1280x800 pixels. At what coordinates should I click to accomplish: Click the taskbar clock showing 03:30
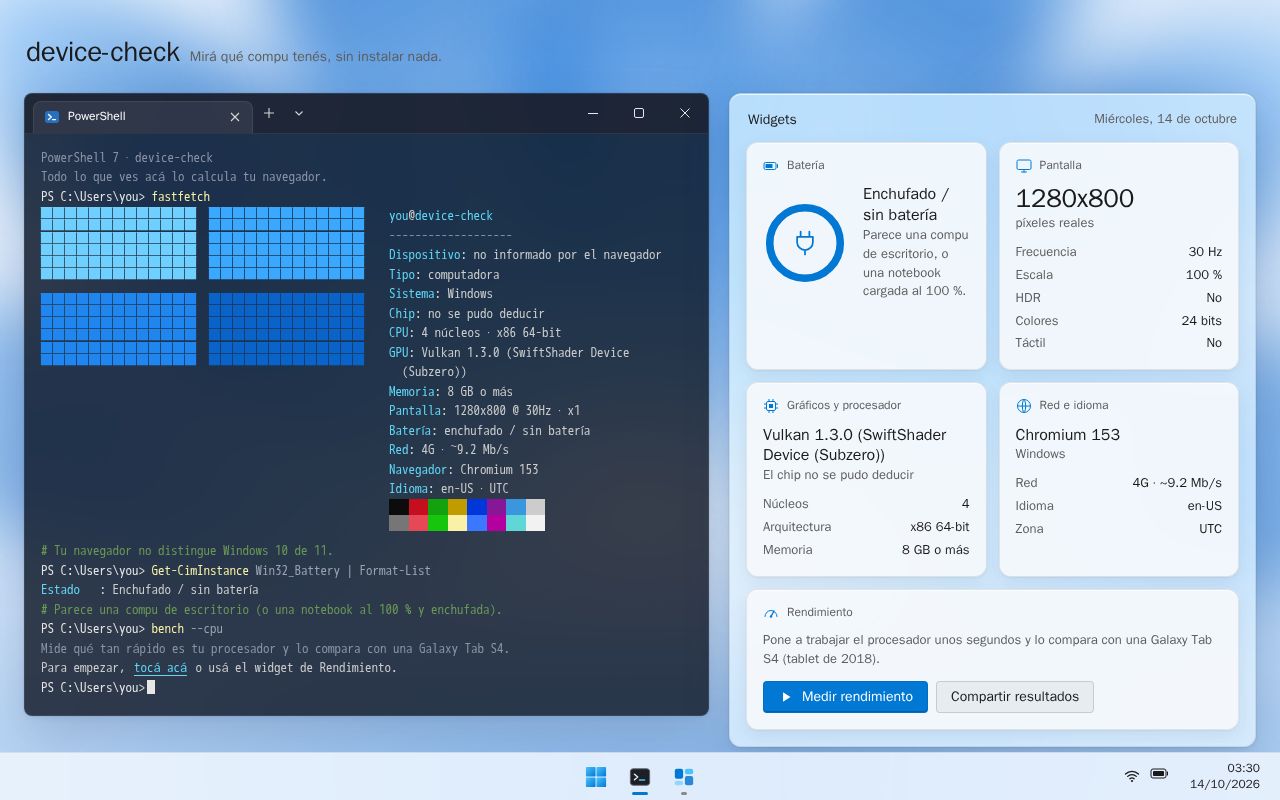pos(1243,768)
